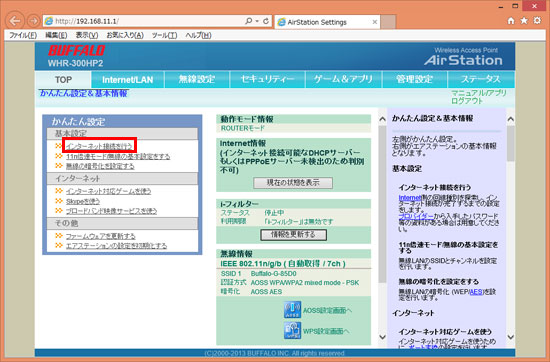Open the address bar dropdown arrow

point(257,21)
